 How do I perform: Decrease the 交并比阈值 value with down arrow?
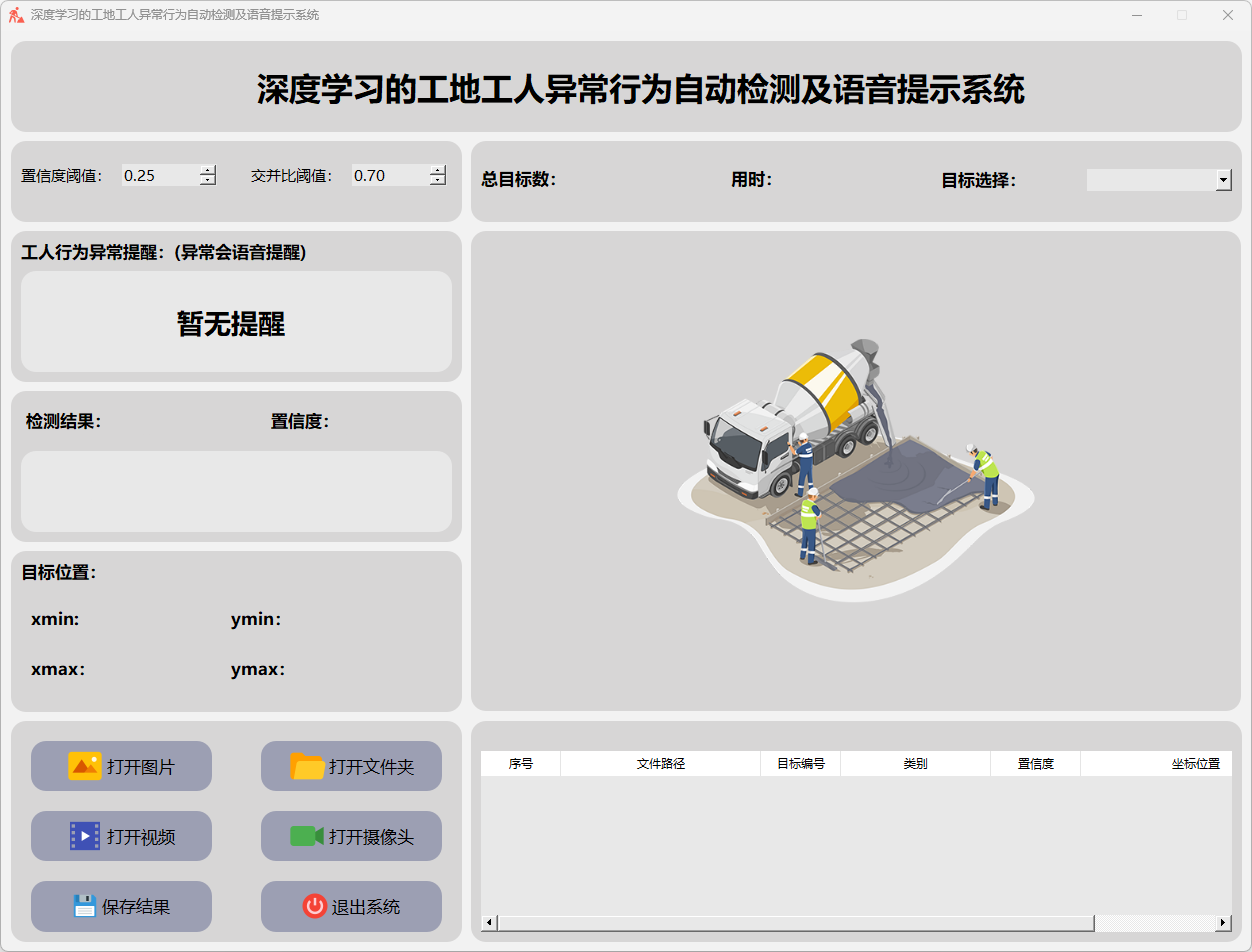(437, 181)
